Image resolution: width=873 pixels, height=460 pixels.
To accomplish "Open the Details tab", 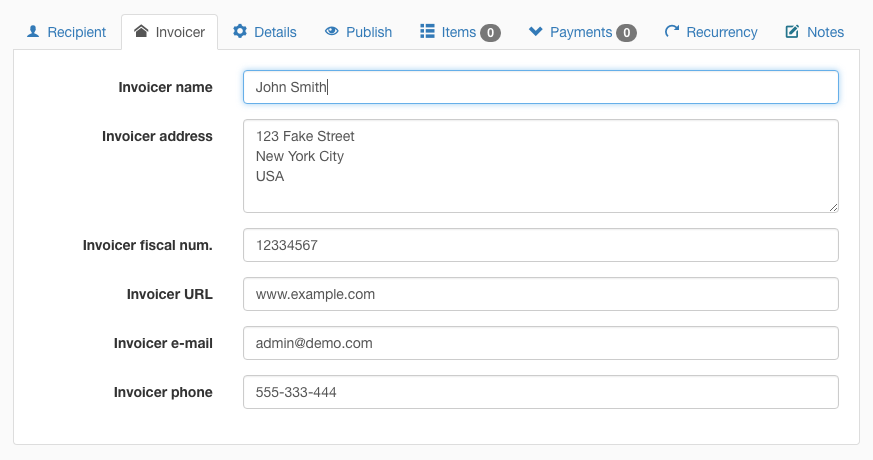I will pos(265,32).
